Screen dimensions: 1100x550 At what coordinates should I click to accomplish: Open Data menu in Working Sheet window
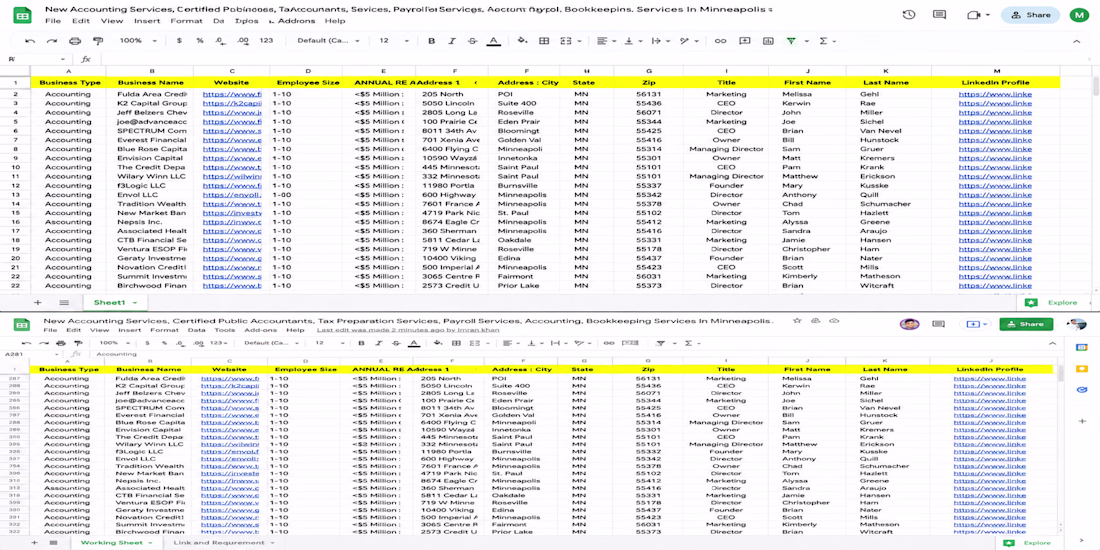(x=196, y=330)
